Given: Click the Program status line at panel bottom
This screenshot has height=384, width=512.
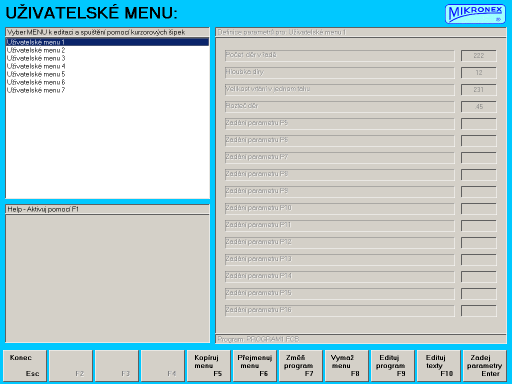Looking at the screenshot, I should tap(361, 339).
